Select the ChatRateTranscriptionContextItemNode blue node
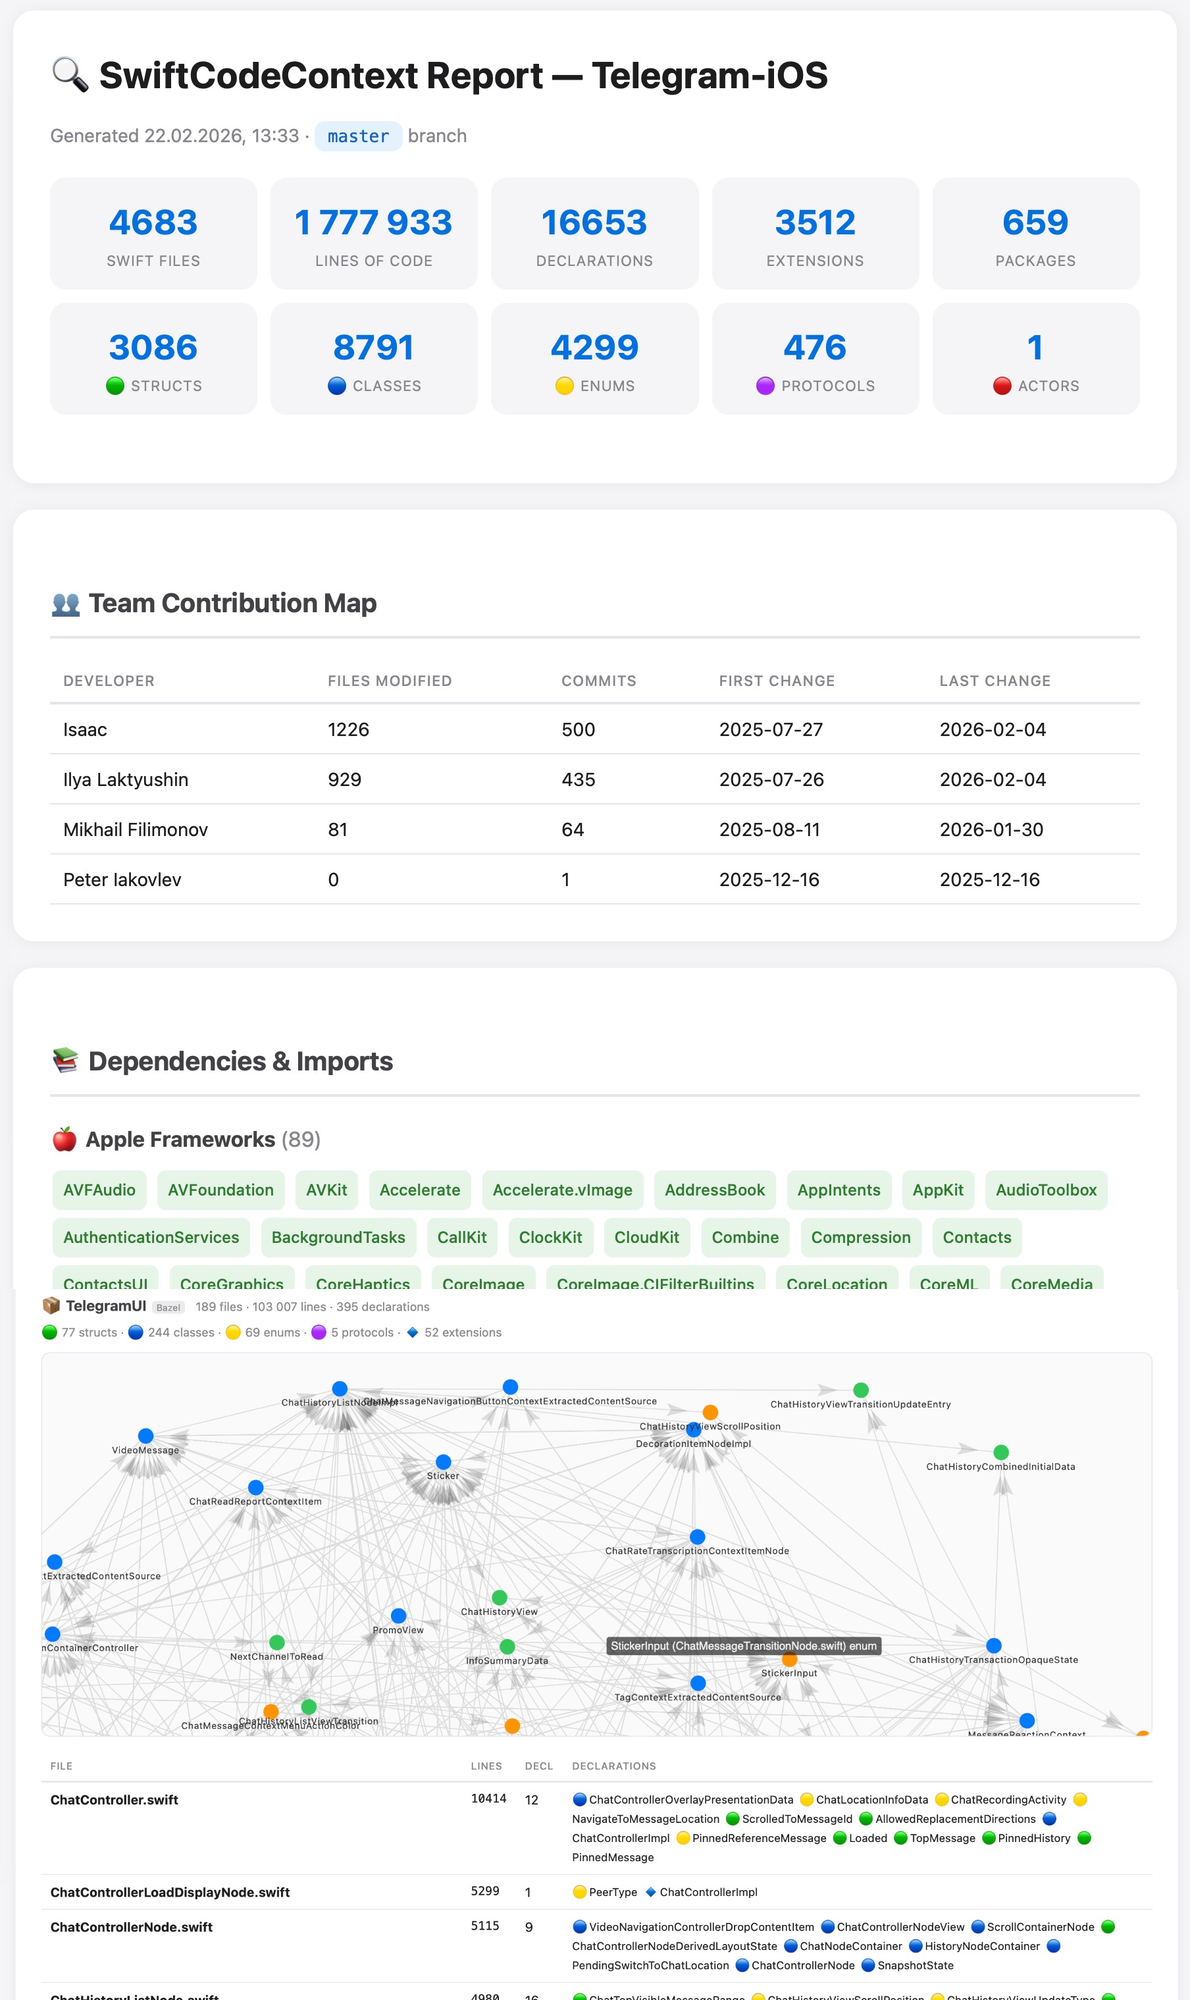1190x2000 pixels. (698, 1537)
